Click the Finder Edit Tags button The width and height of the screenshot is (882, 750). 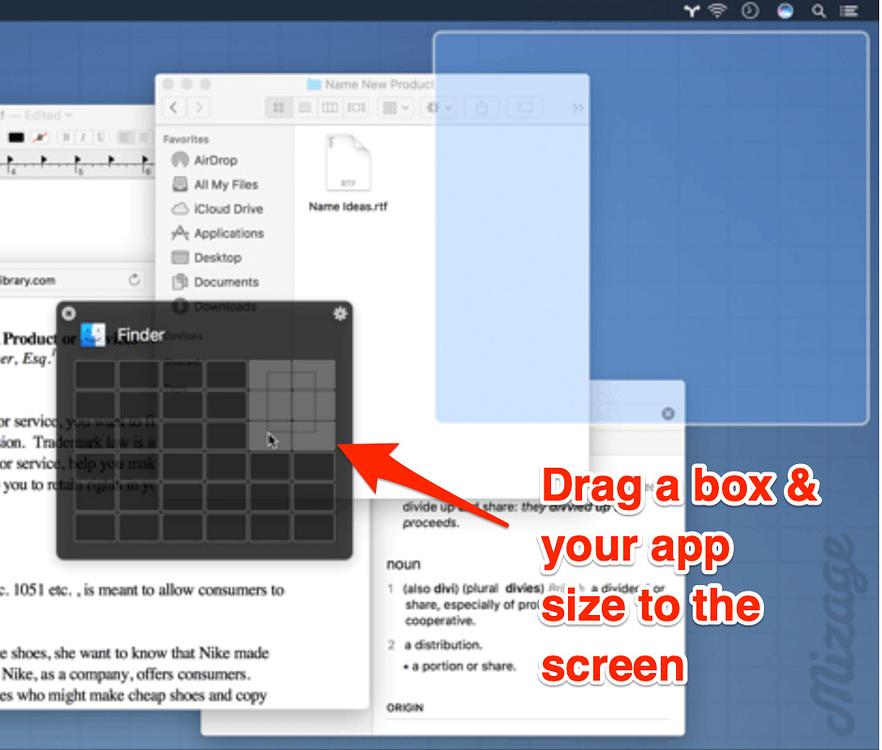pyautogui.click(x=525, y=107)
